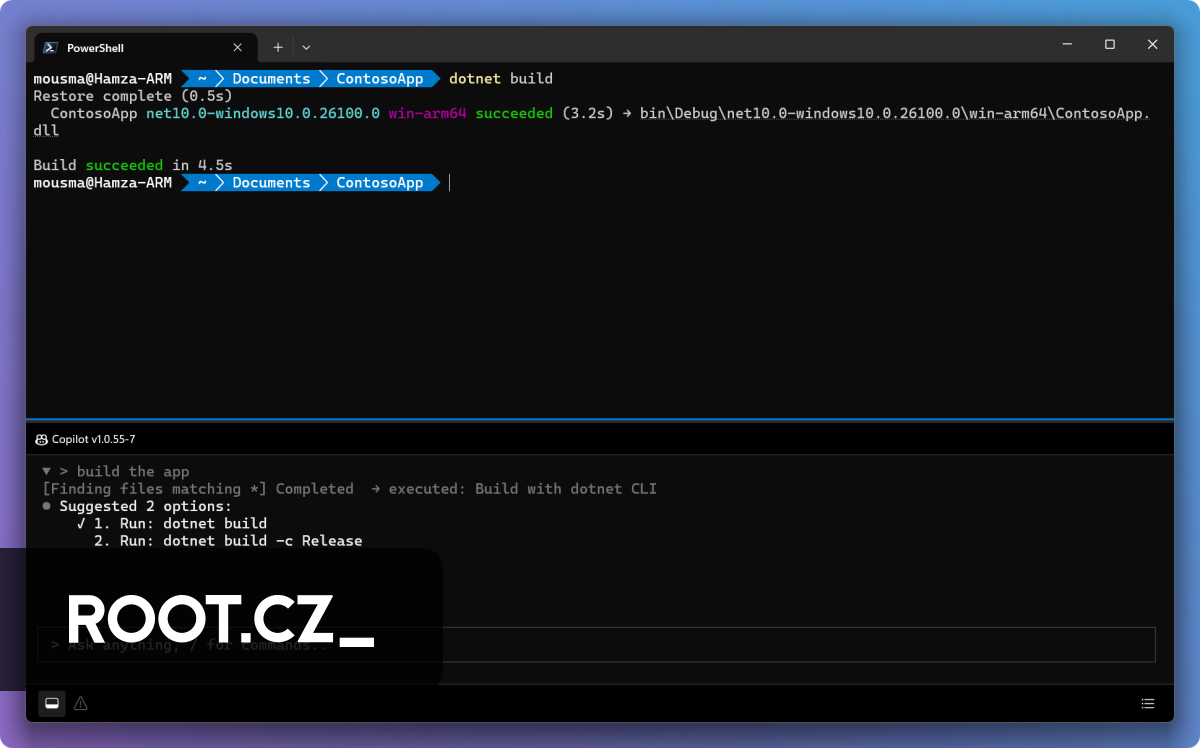The image size is (1200, 748).
Task: Maximize the terminal window
Action: pyautogui.click(x=1110, y=44)
